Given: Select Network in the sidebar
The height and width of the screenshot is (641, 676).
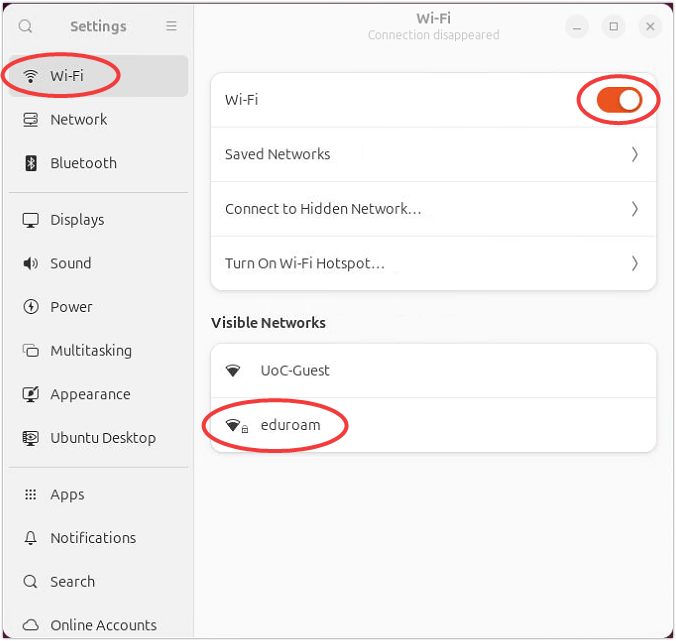Looking at the screenshot, I should pyautogui.click(x=79, y=120).
